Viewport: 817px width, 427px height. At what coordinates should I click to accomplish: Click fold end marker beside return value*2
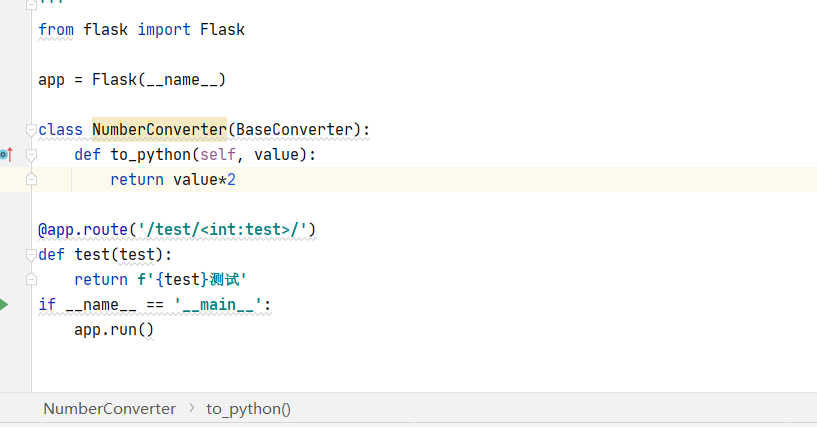[31, 180]
